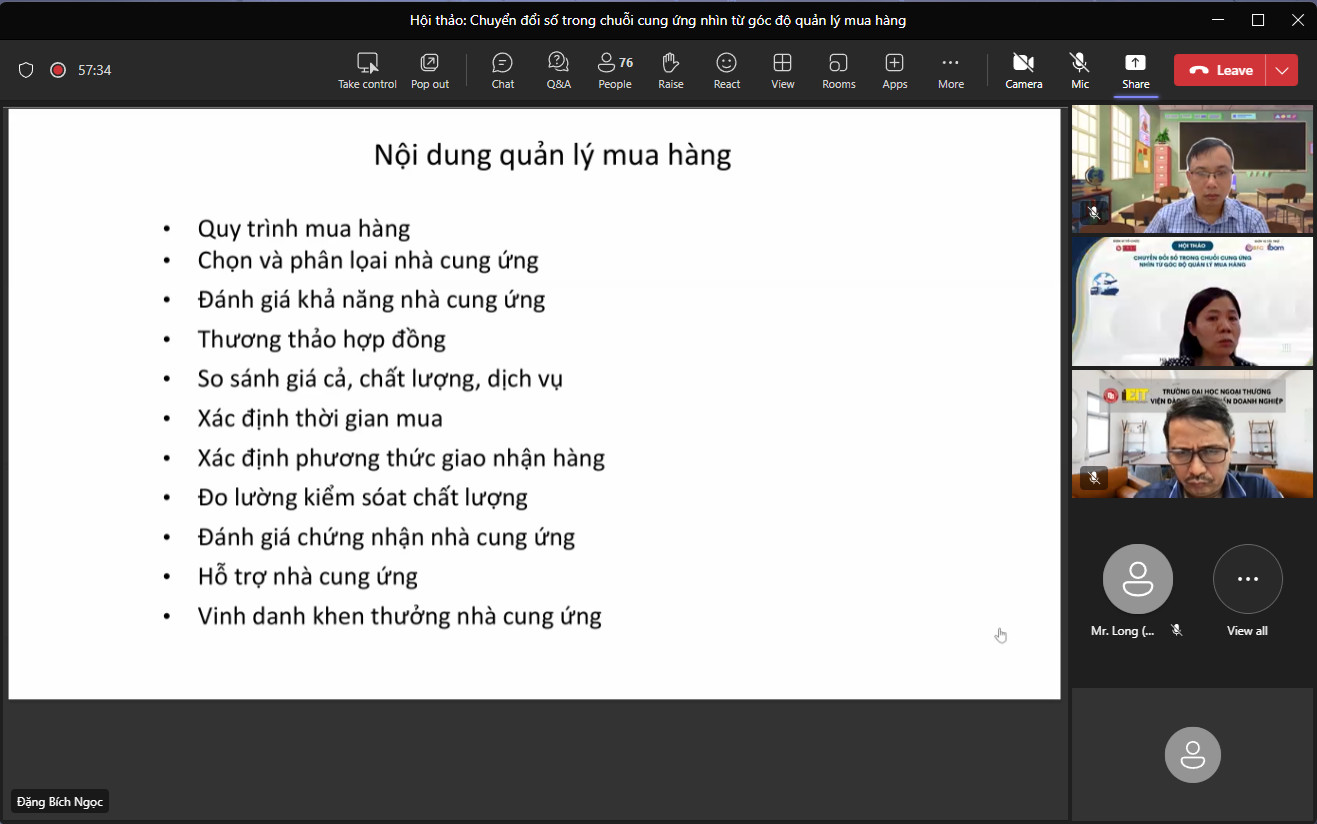Close the meeting window
The image size is (1317, 824).
click(1297, 19)
